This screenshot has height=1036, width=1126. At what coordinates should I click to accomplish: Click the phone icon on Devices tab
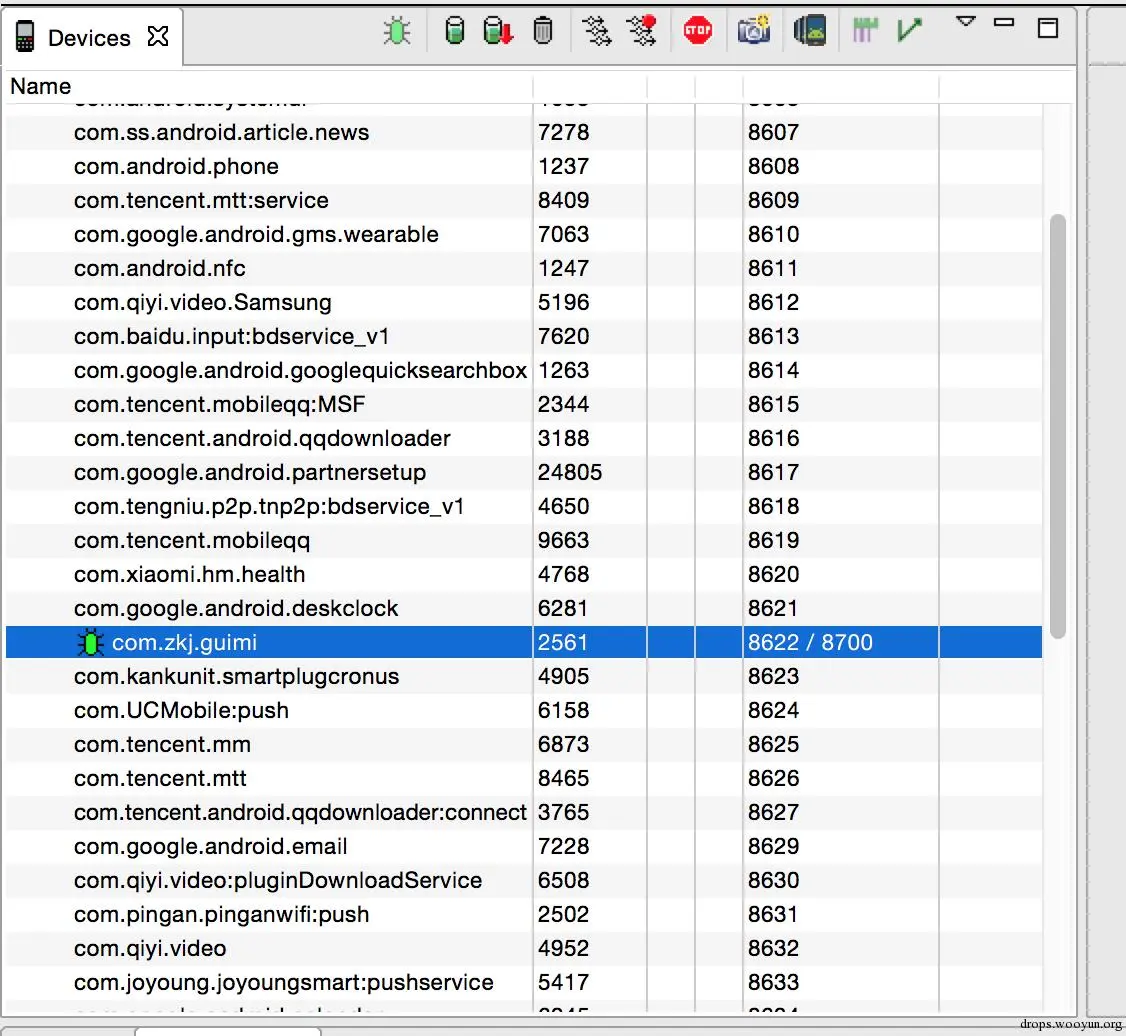24,37
